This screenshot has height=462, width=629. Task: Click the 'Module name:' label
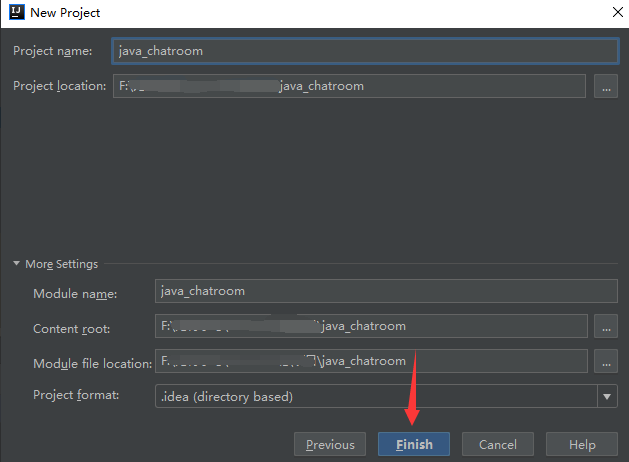pyautogui.click(x=75, y=294)
